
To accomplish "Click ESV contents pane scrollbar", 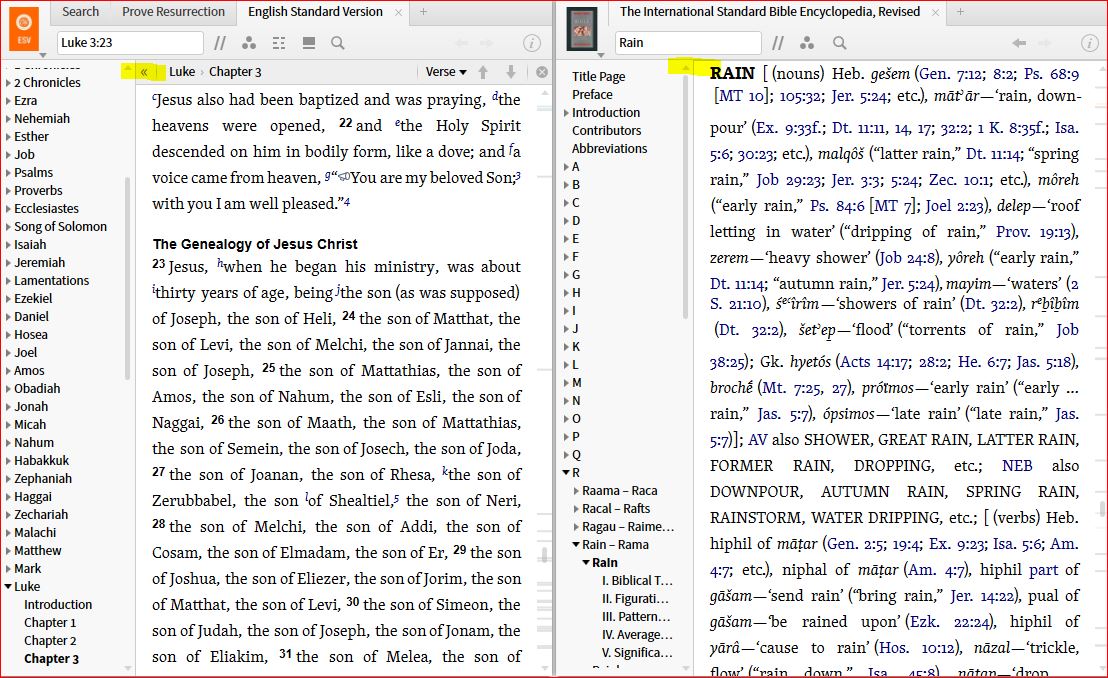I will pyautogui.click(x=127, y=277).
